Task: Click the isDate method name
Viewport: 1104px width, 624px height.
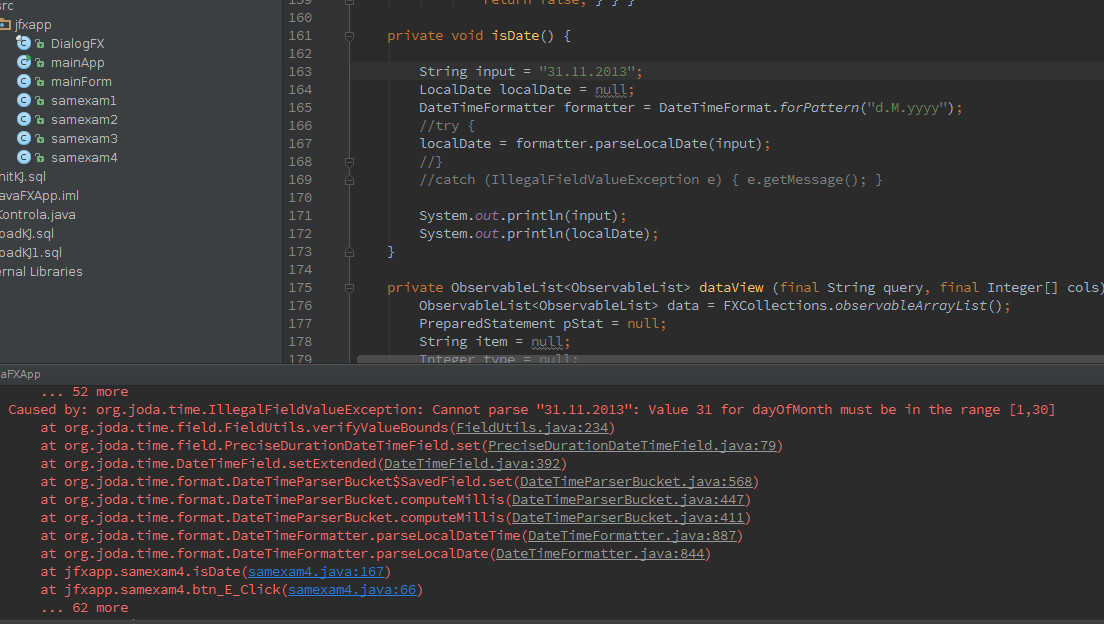Action: pyautogui.click(x=515, y=35)
